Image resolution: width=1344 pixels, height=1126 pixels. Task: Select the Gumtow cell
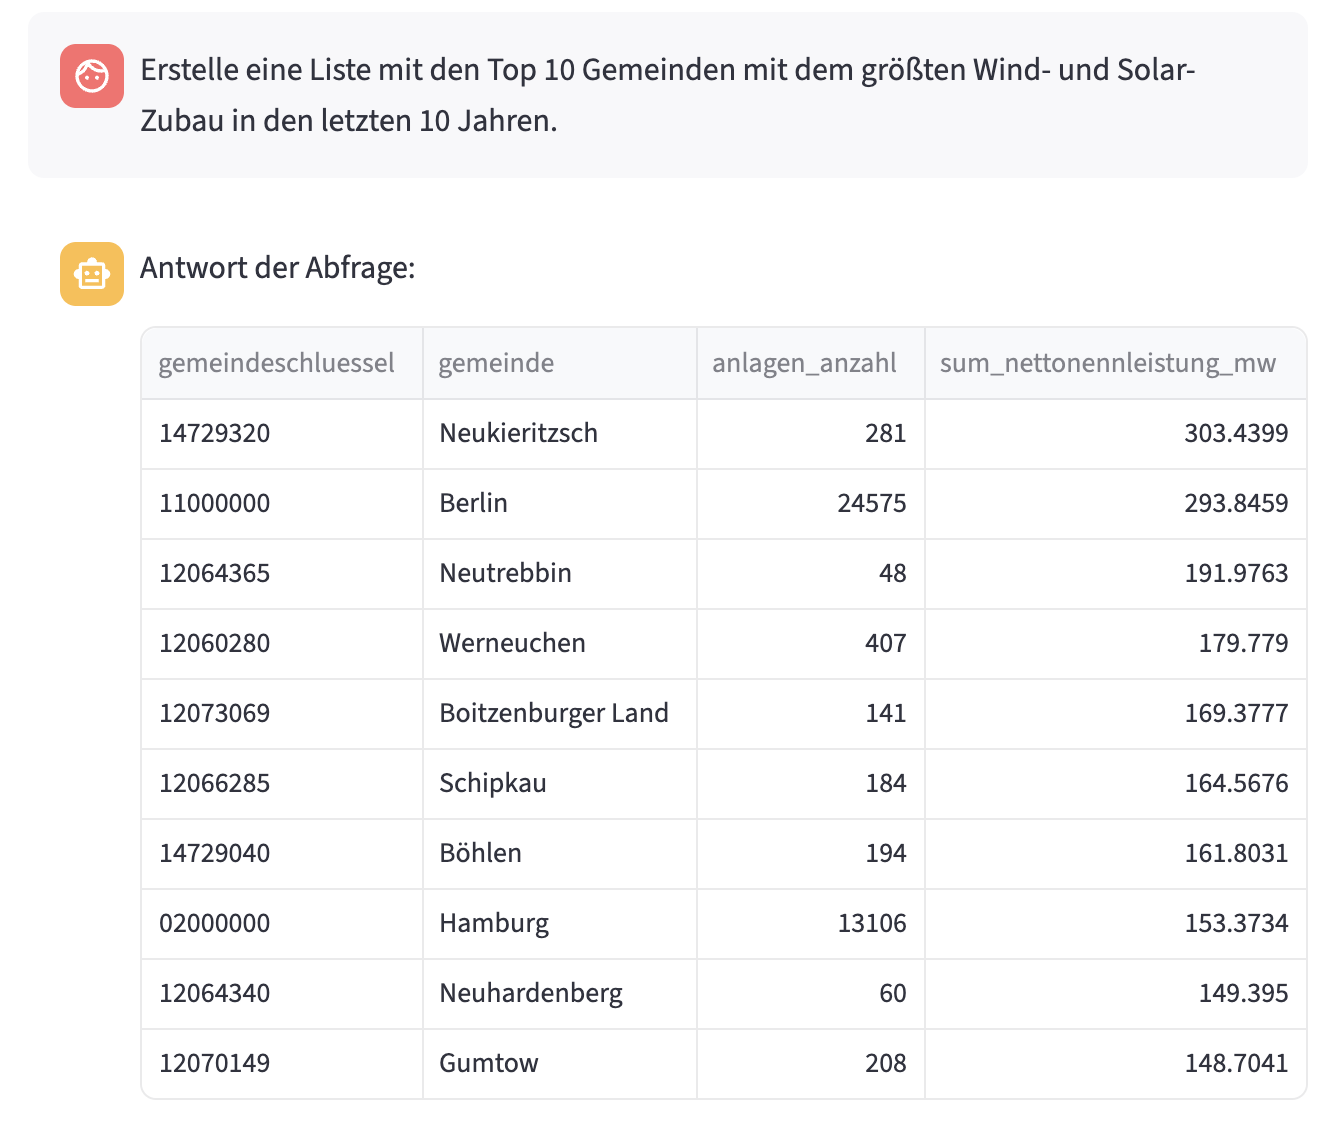pos(560,1064)
